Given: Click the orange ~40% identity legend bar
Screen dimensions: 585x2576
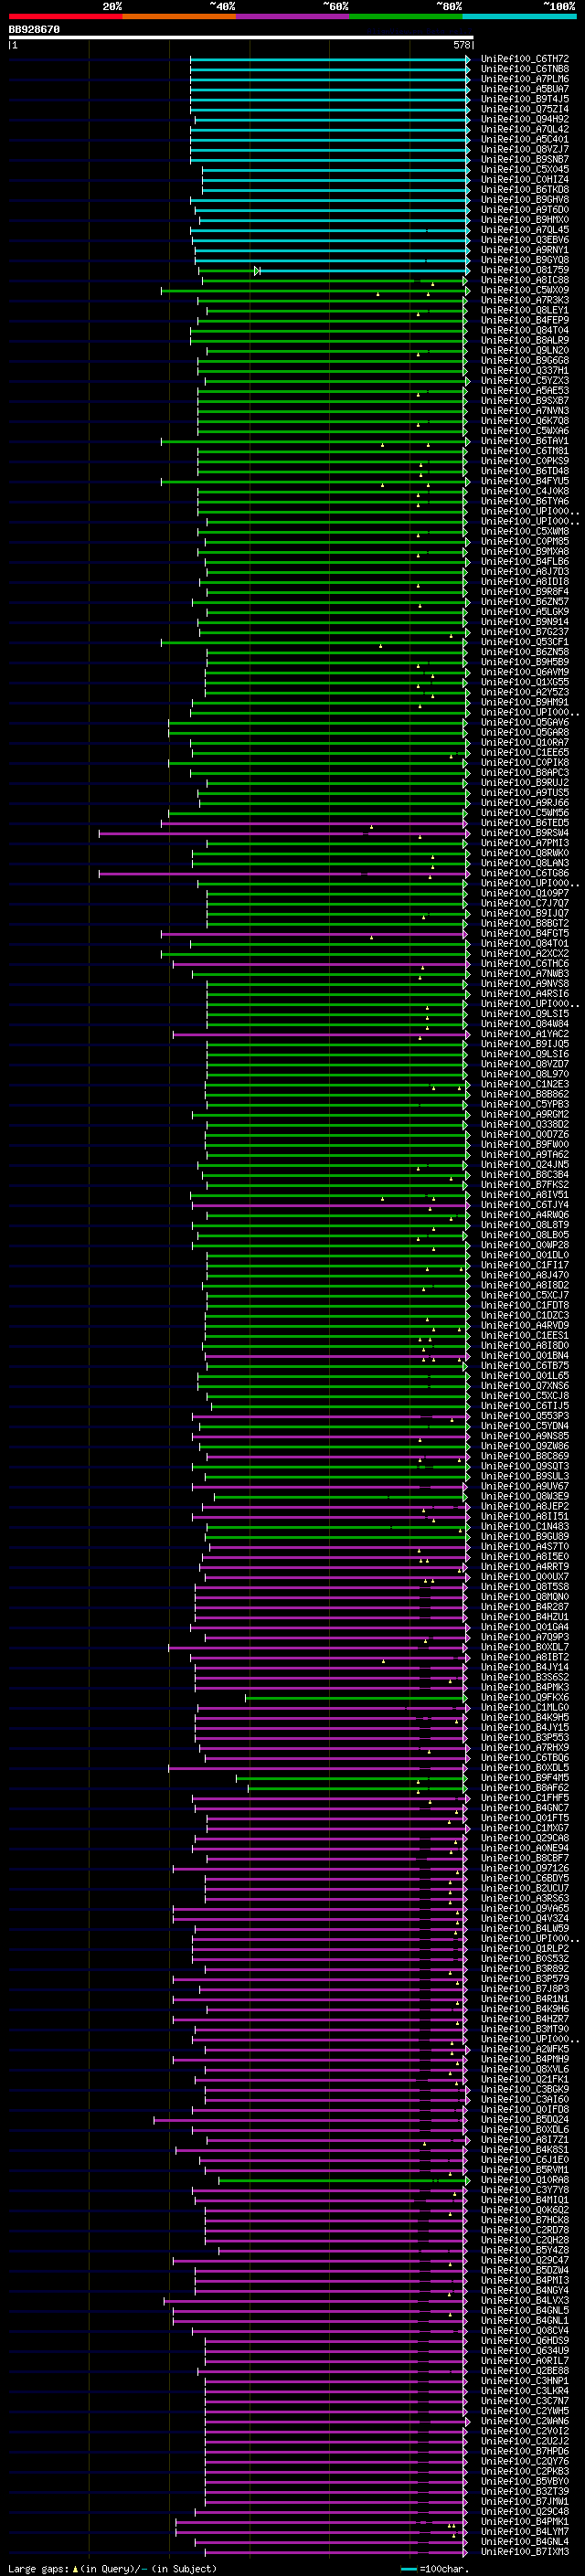Looking at the screenshot, I should [x=179, y=16].
